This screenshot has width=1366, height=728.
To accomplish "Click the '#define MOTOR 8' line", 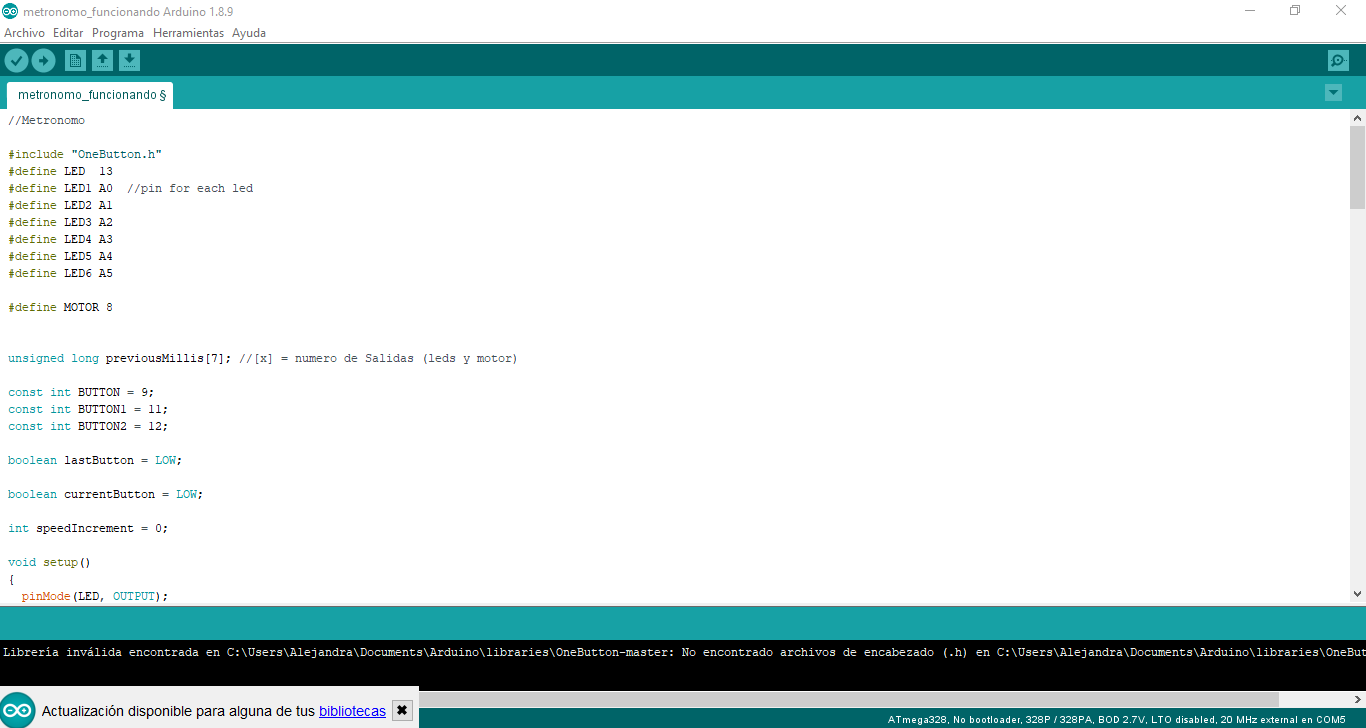I will pyautogui.click(x=60, y=307).
